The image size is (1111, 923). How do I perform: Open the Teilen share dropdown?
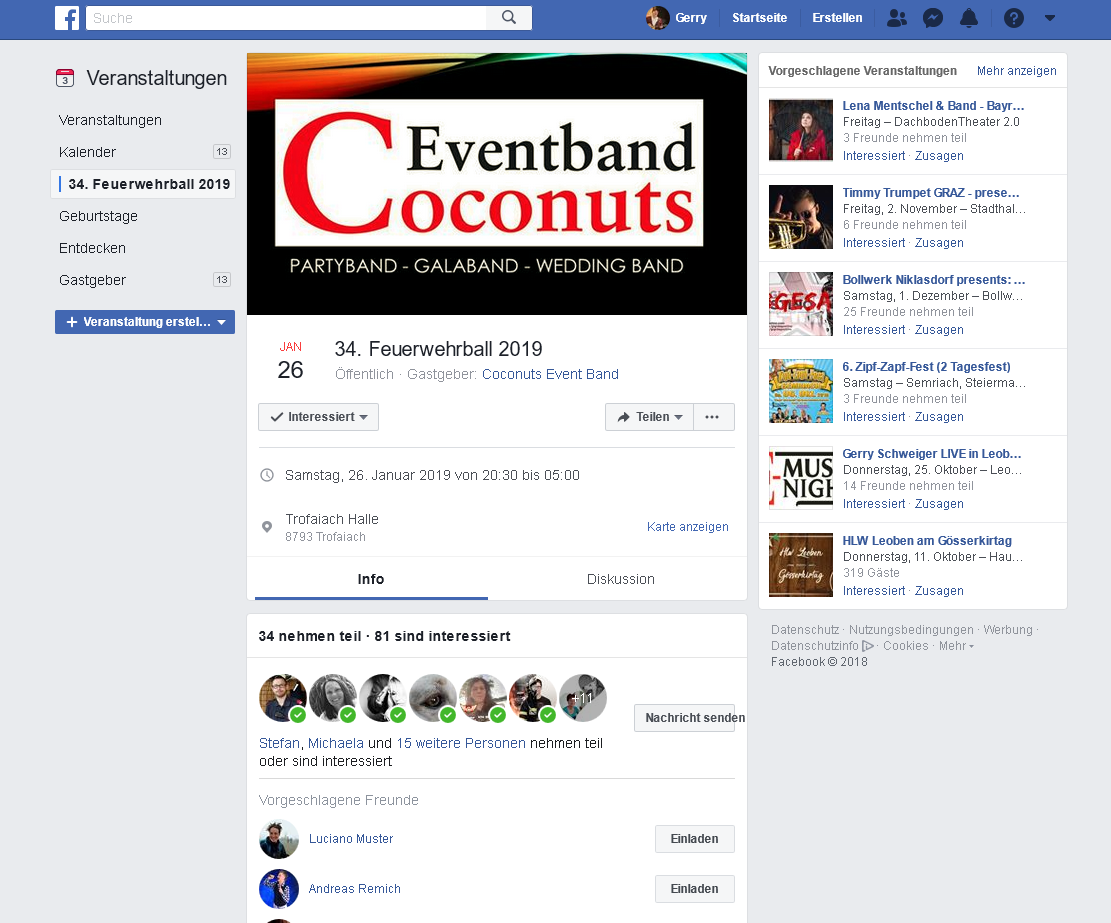pos(649,417)
